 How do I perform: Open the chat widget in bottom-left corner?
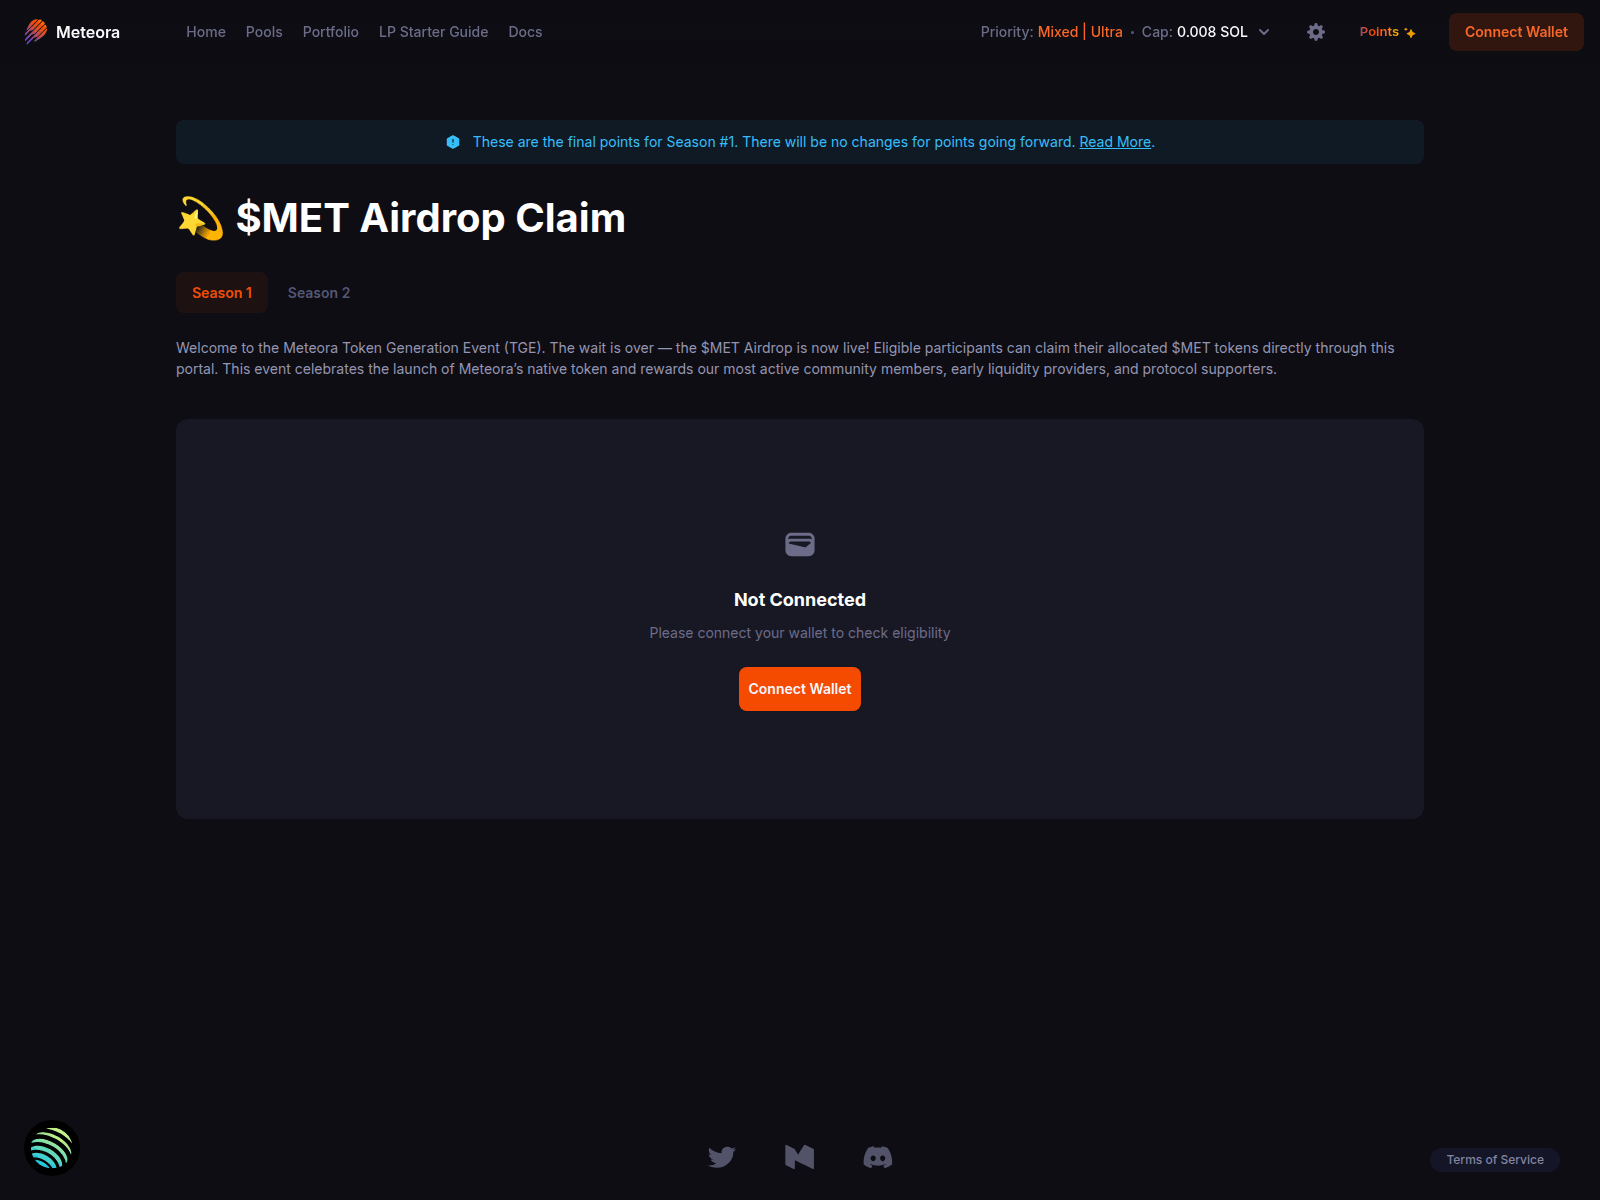coord(51,1147)
